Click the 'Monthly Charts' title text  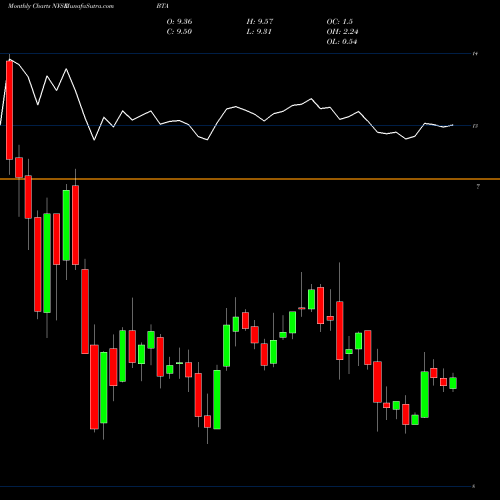pyautogui.click(x=29, y=6)
